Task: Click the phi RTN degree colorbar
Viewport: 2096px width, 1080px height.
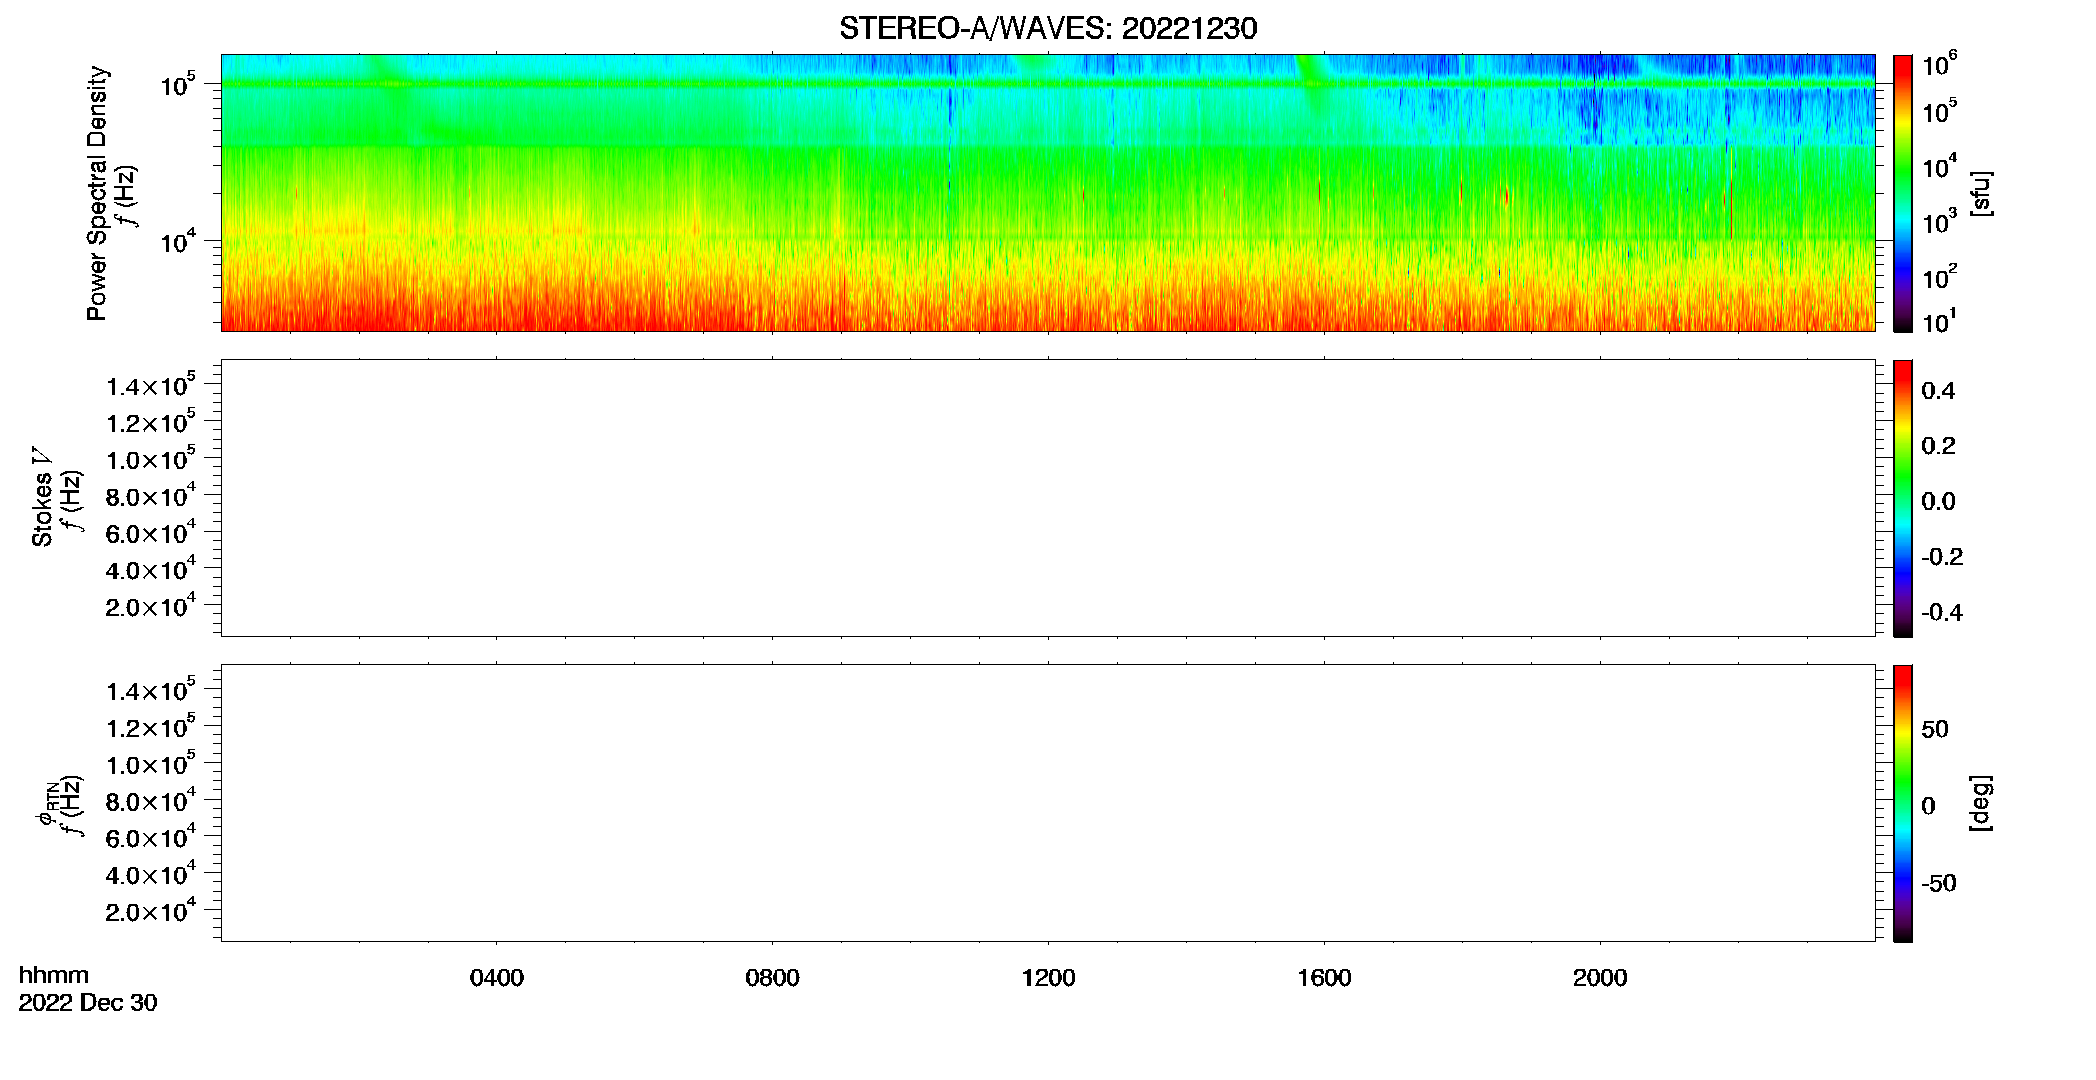Action: coord(1902,803)
